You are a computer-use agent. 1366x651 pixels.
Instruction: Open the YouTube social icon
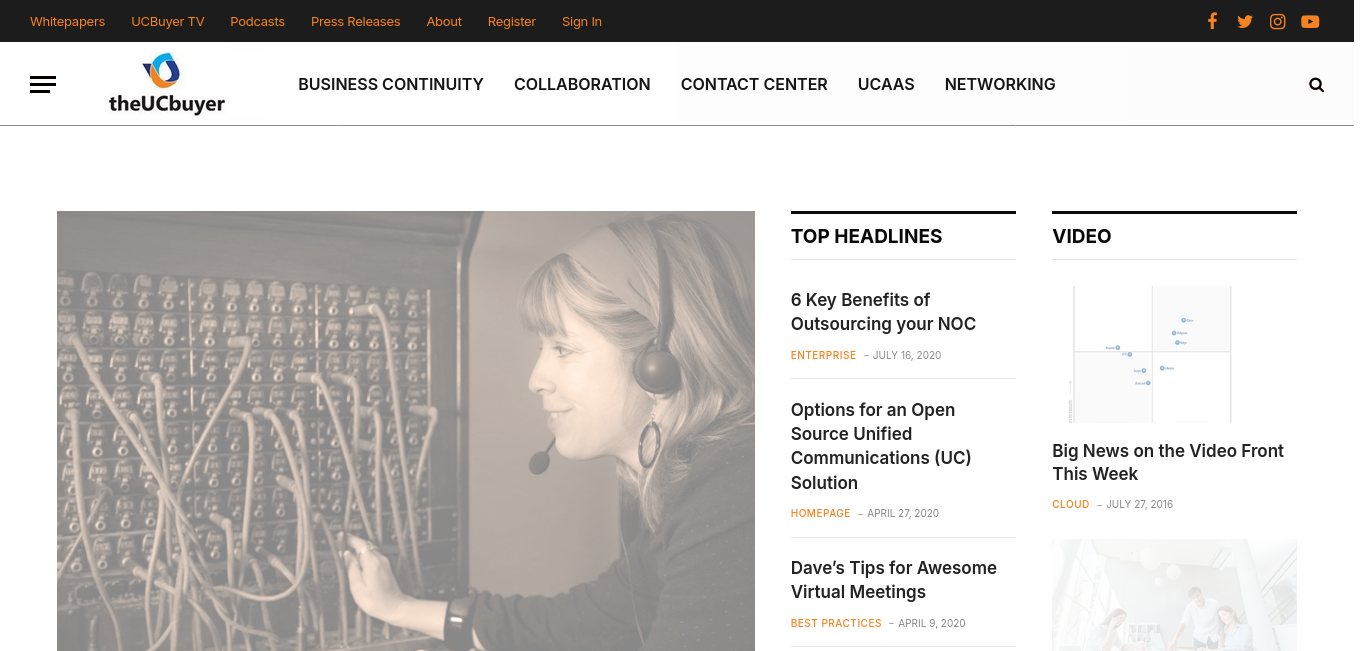pyautogui.click(x=1310, y=21)
